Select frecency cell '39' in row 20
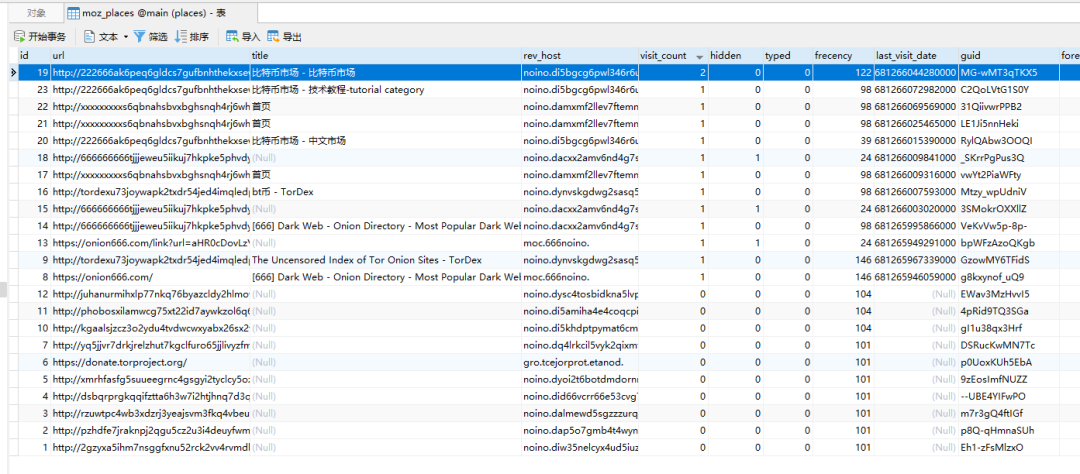This screenshot has width=1080, height=474. 842,141
